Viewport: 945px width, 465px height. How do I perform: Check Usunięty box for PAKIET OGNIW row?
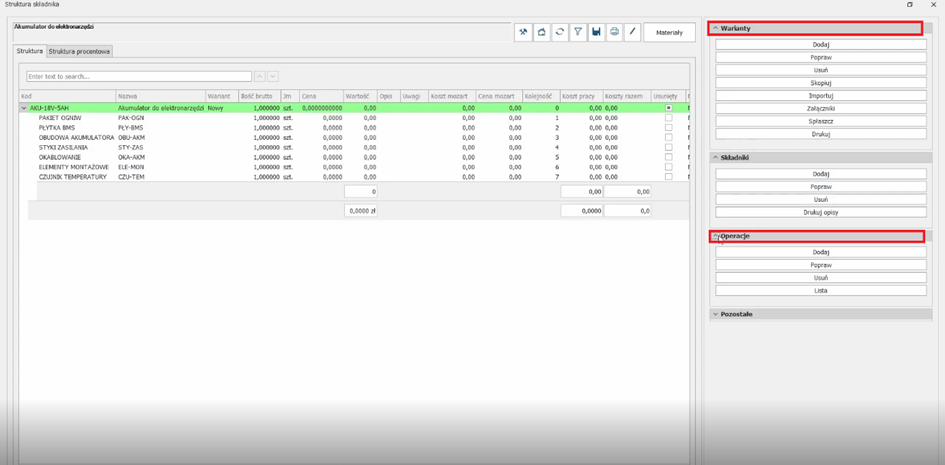coord(669,118)
